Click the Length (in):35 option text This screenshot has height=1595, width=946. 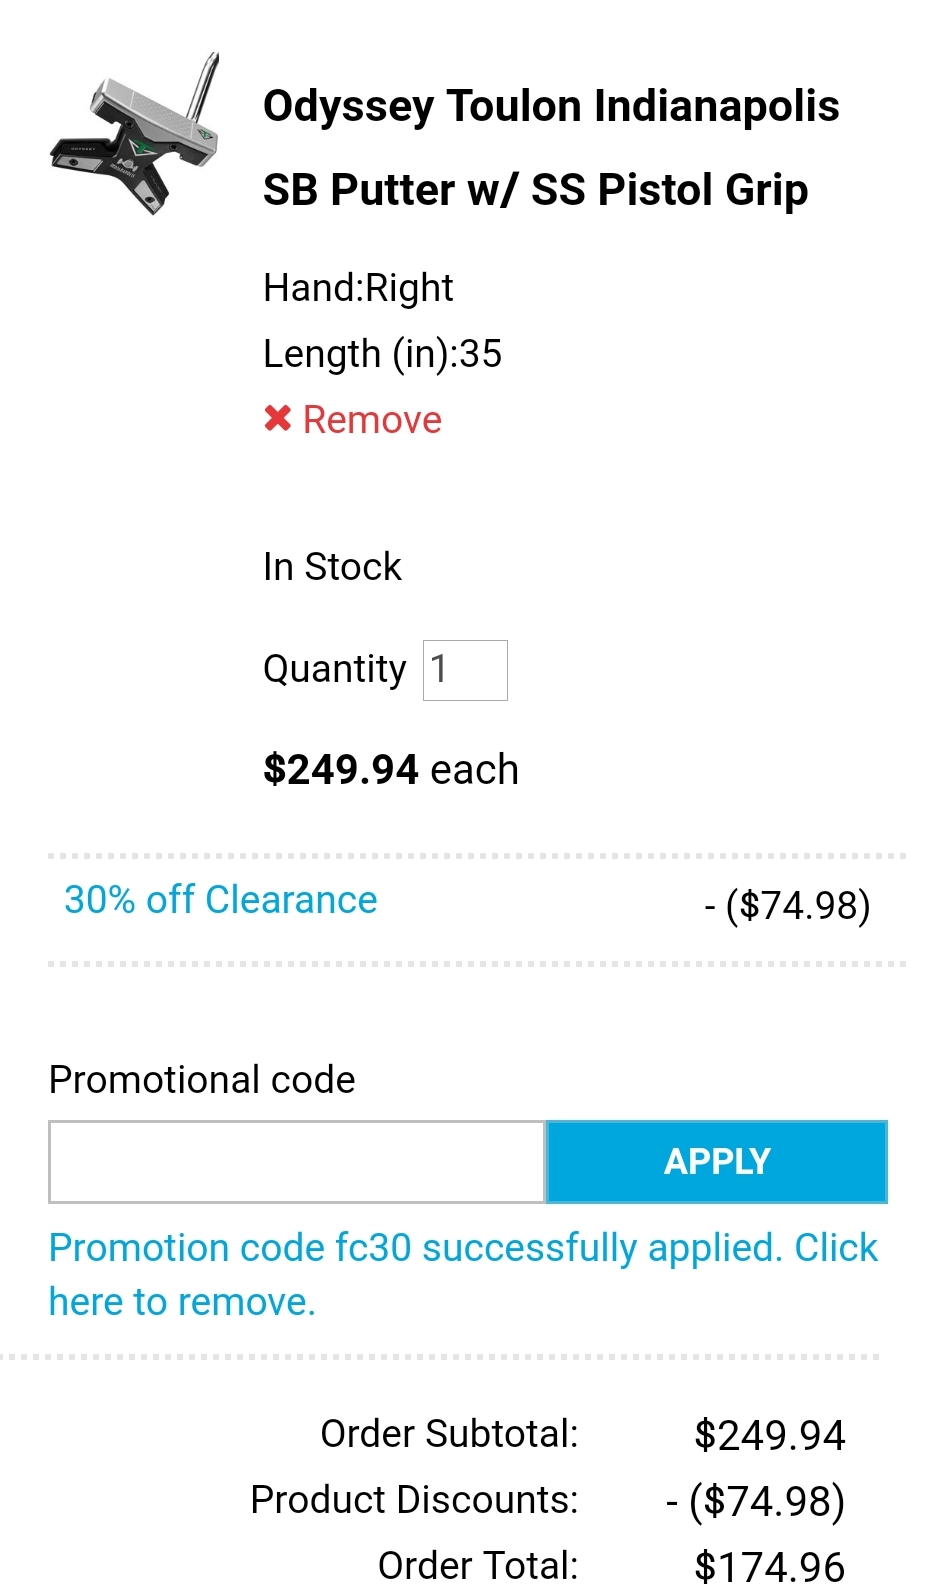point(382,354)
